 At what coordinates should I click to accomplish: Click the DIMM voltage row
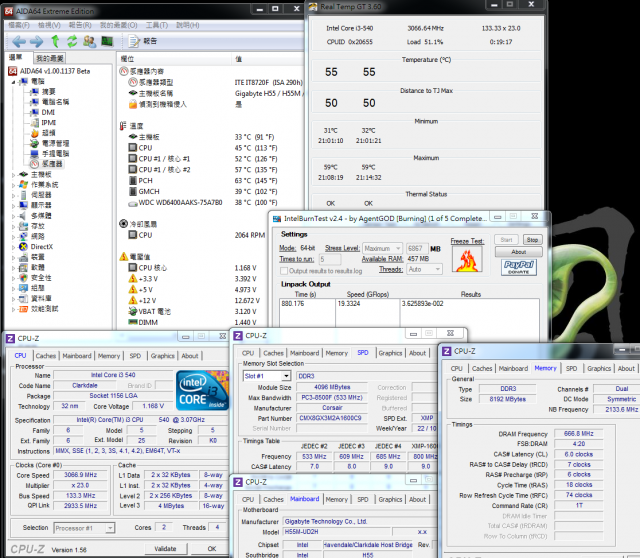click(194, 322)
